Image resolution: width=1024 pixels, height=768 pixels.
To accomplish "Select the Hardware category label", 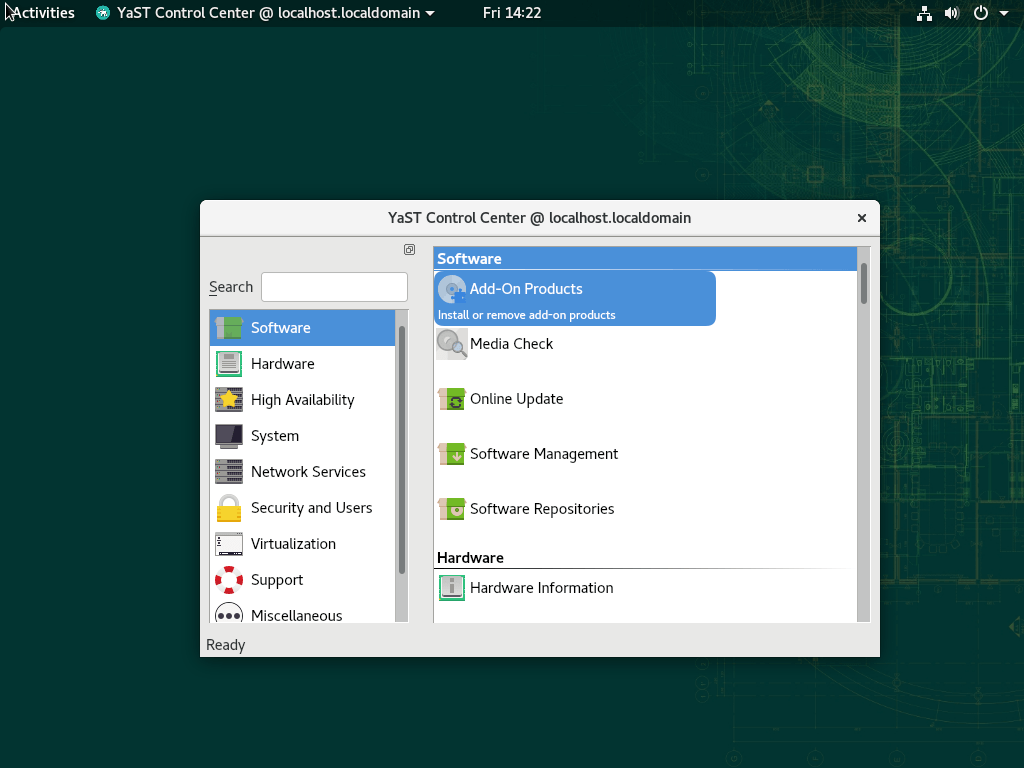I will click(x=283, y=364).
